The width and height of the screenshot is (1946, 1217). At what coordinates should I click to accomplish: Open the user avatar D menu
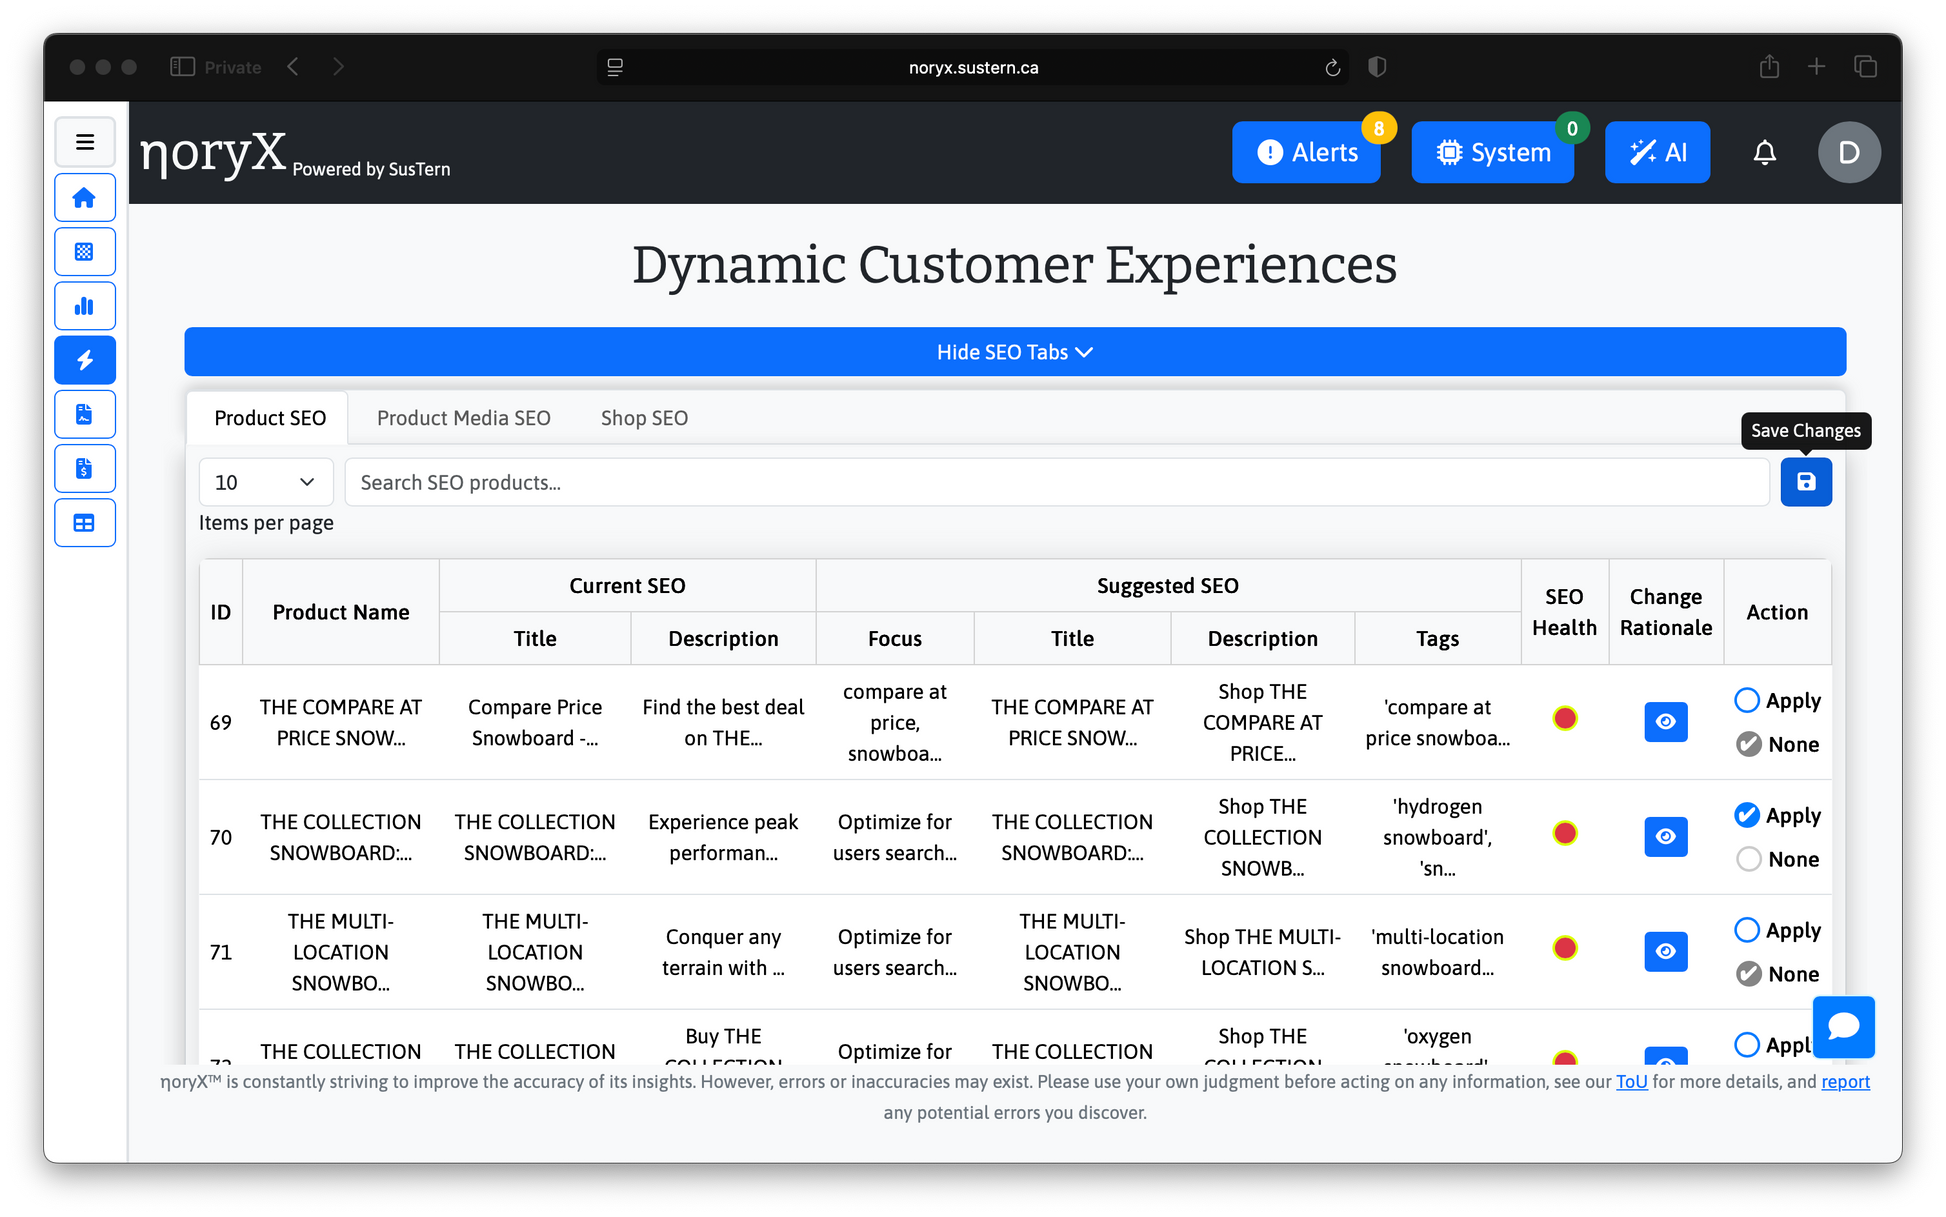pyautogui.click(x=1849, y=152)
